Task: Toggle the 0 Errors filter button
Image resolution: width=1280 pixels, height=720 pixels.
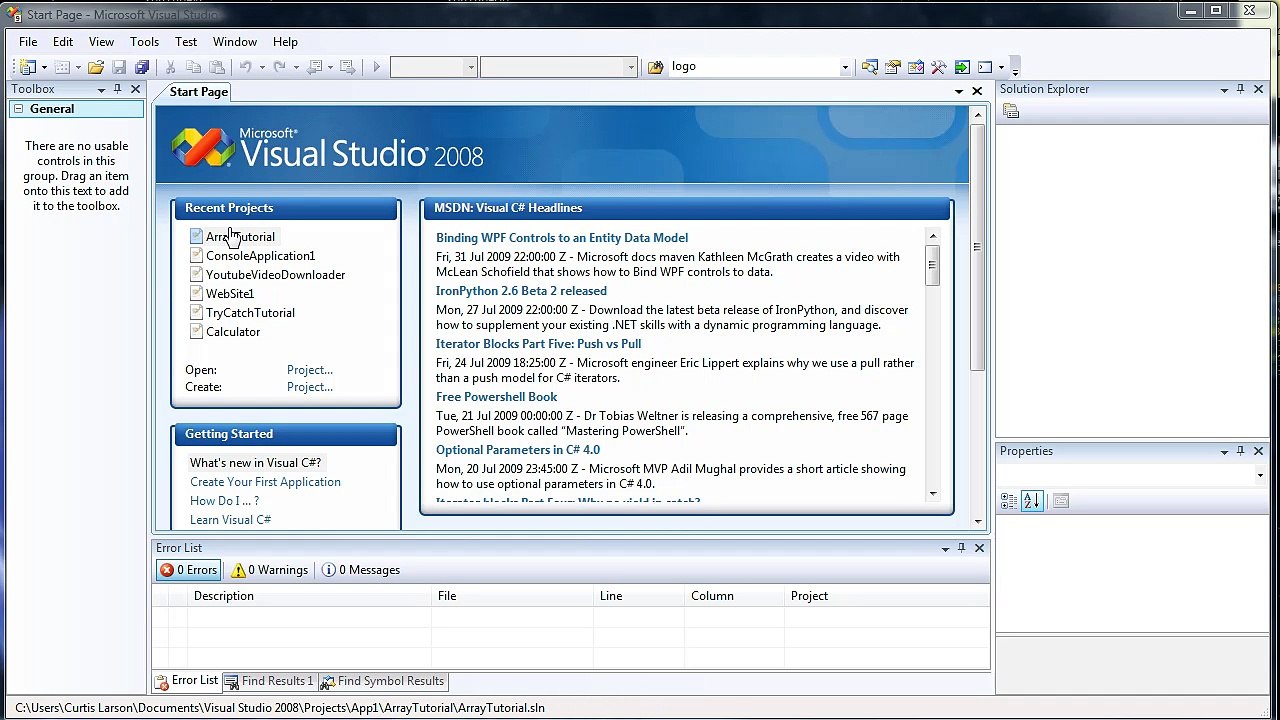Action: coord(189,570)
